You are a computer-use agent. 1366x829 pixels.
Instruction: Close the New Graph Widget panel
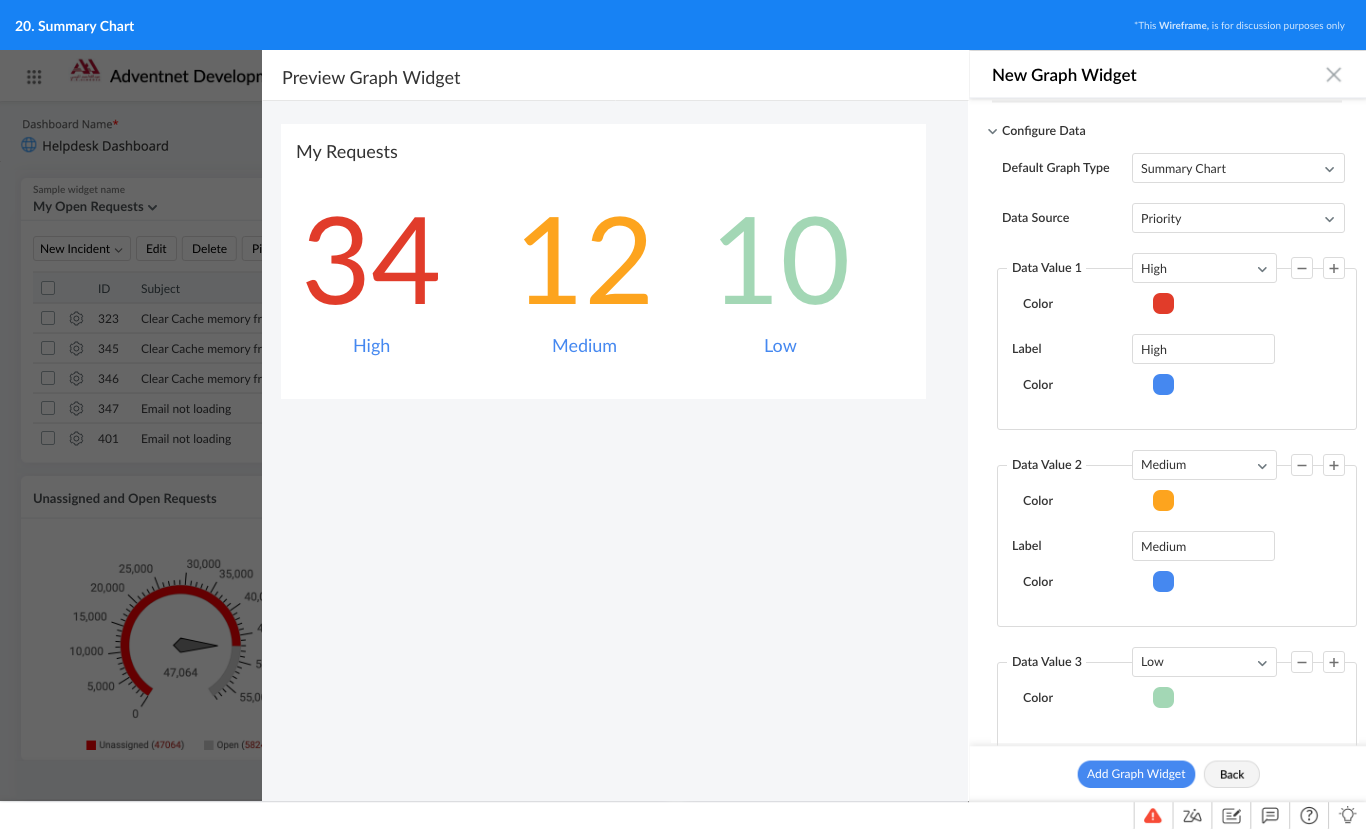pos(1333,75)
